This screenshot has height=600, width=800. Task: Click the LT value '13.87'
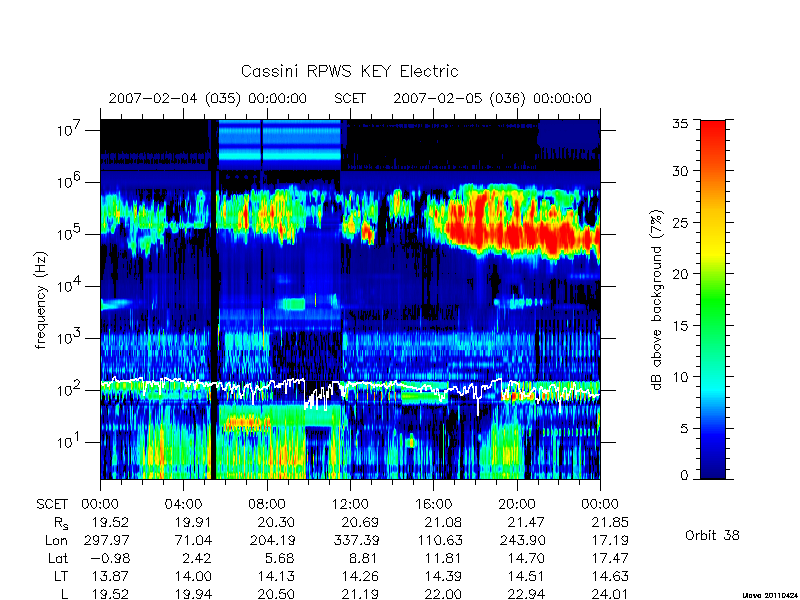(110, 576)
